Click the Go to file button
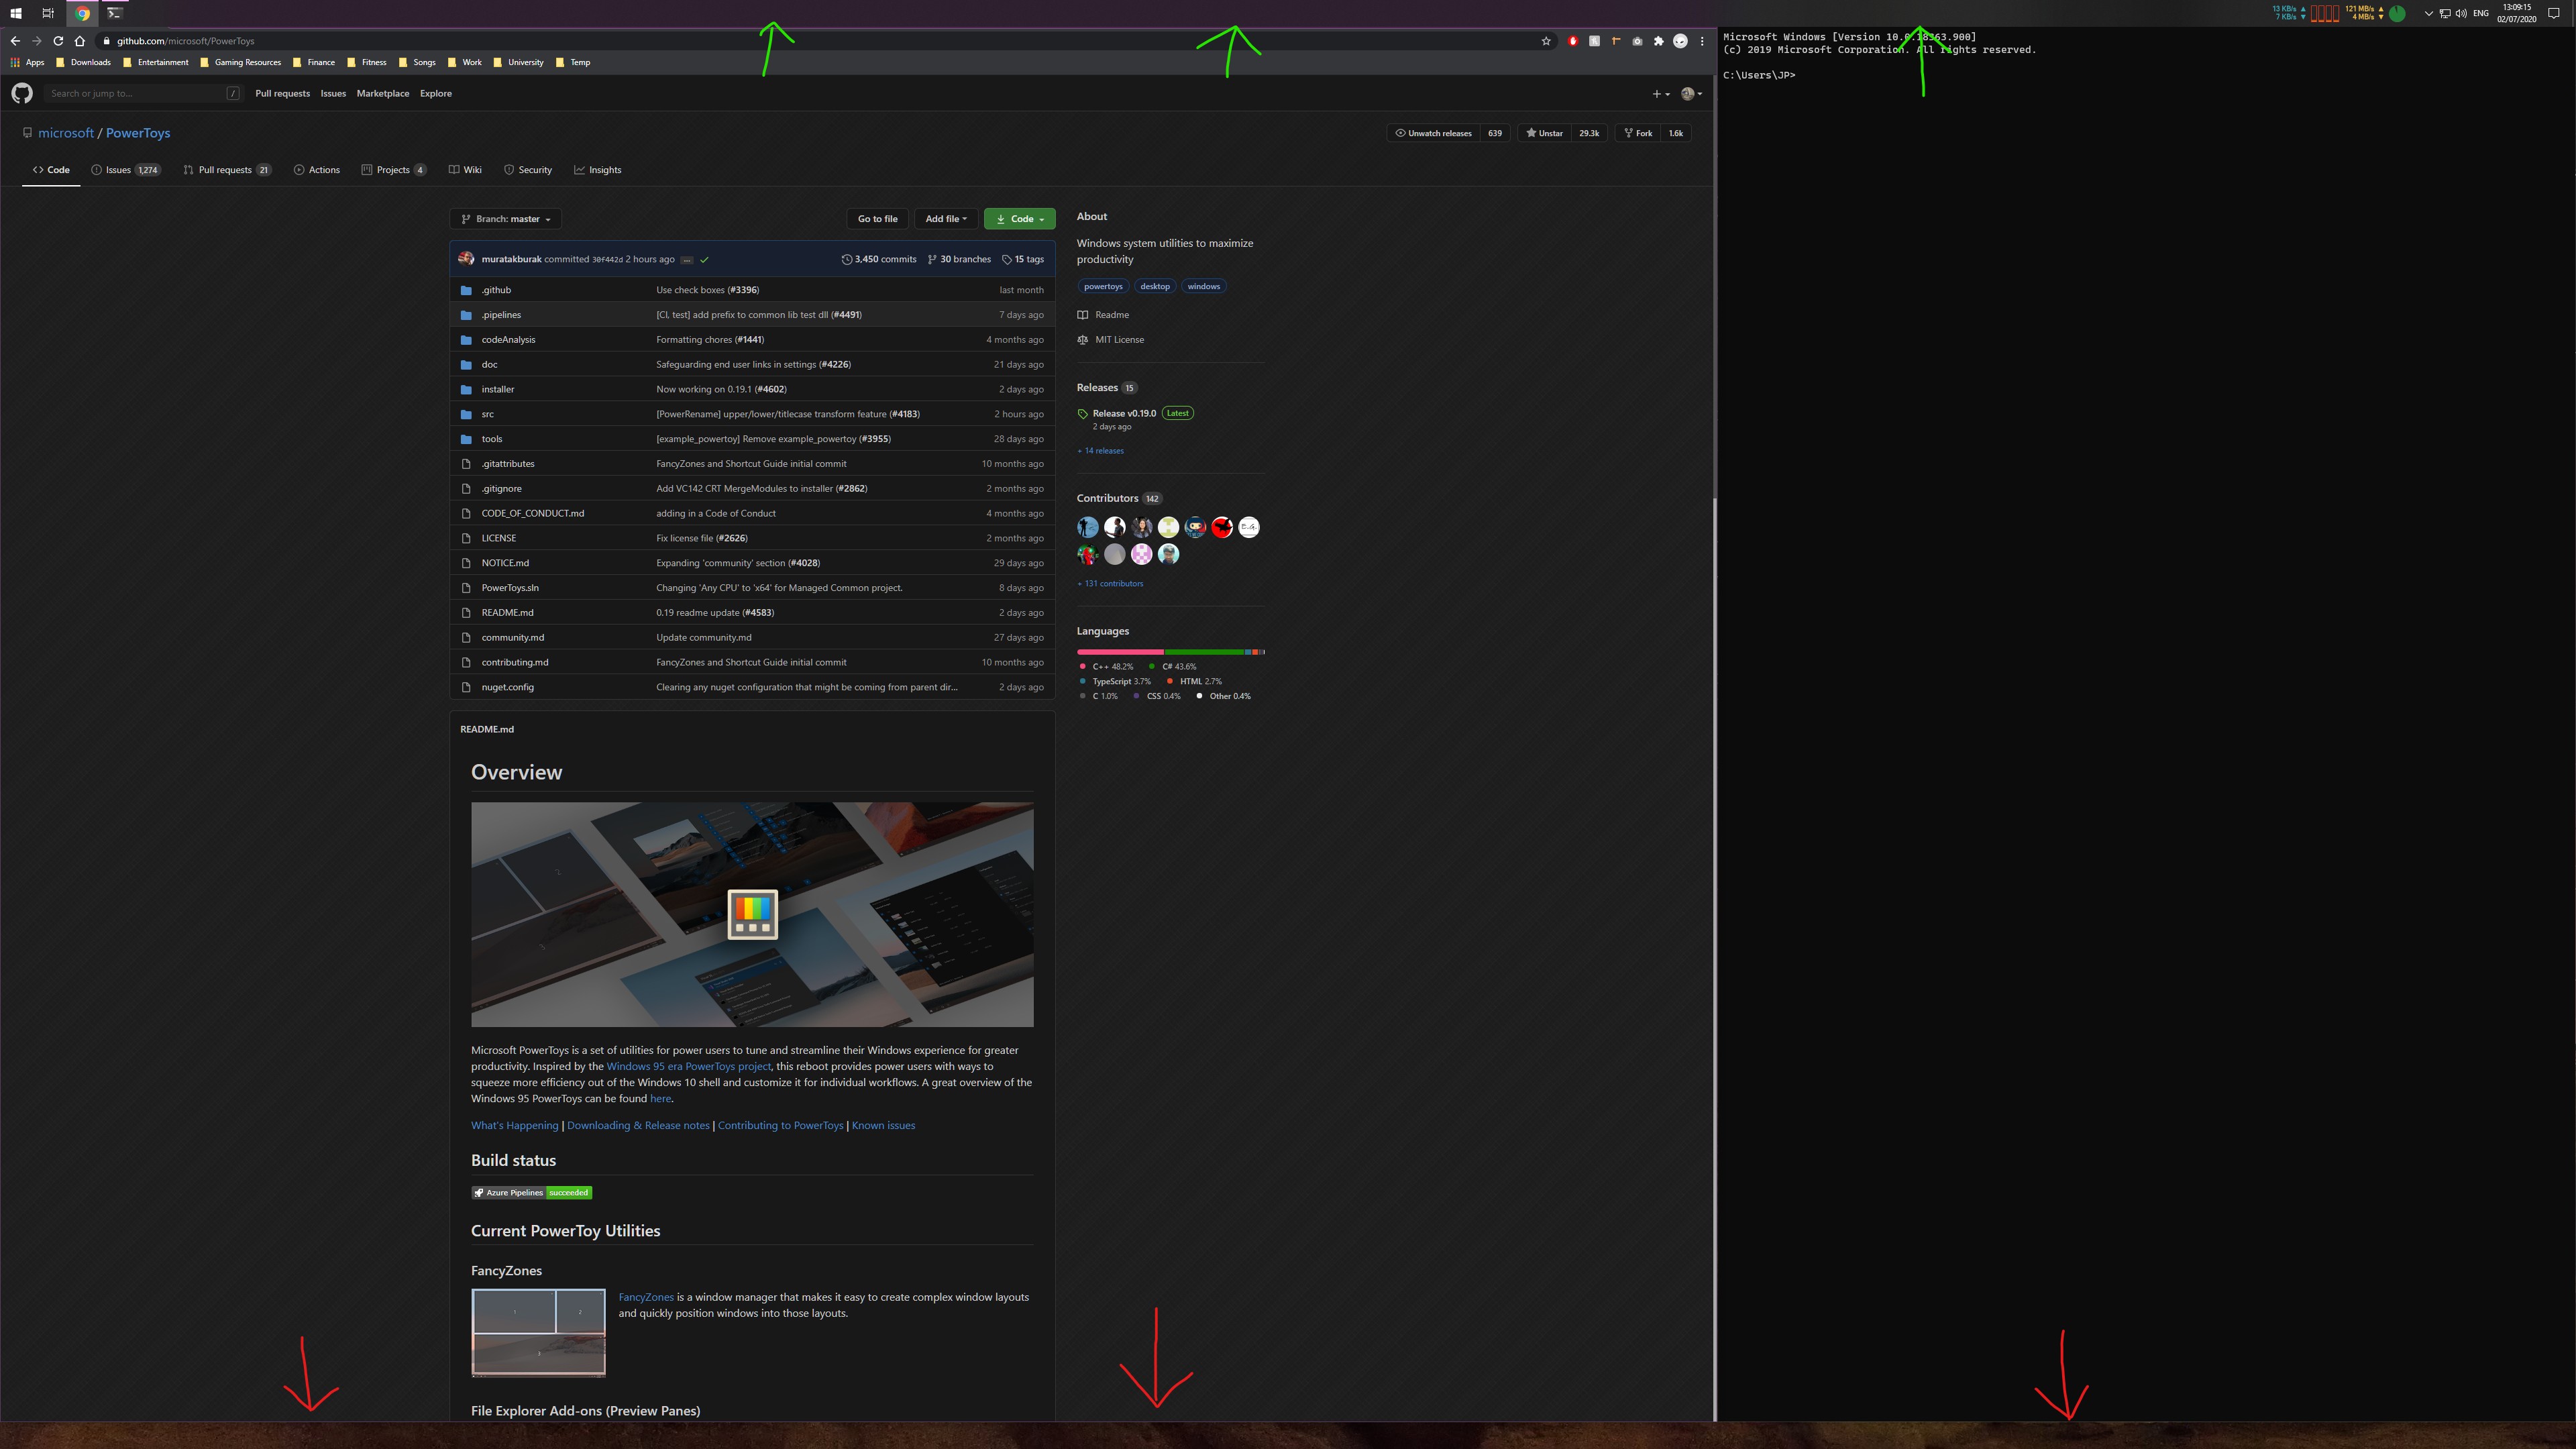Viewport: 2576px width, 1449px height. 877,219
